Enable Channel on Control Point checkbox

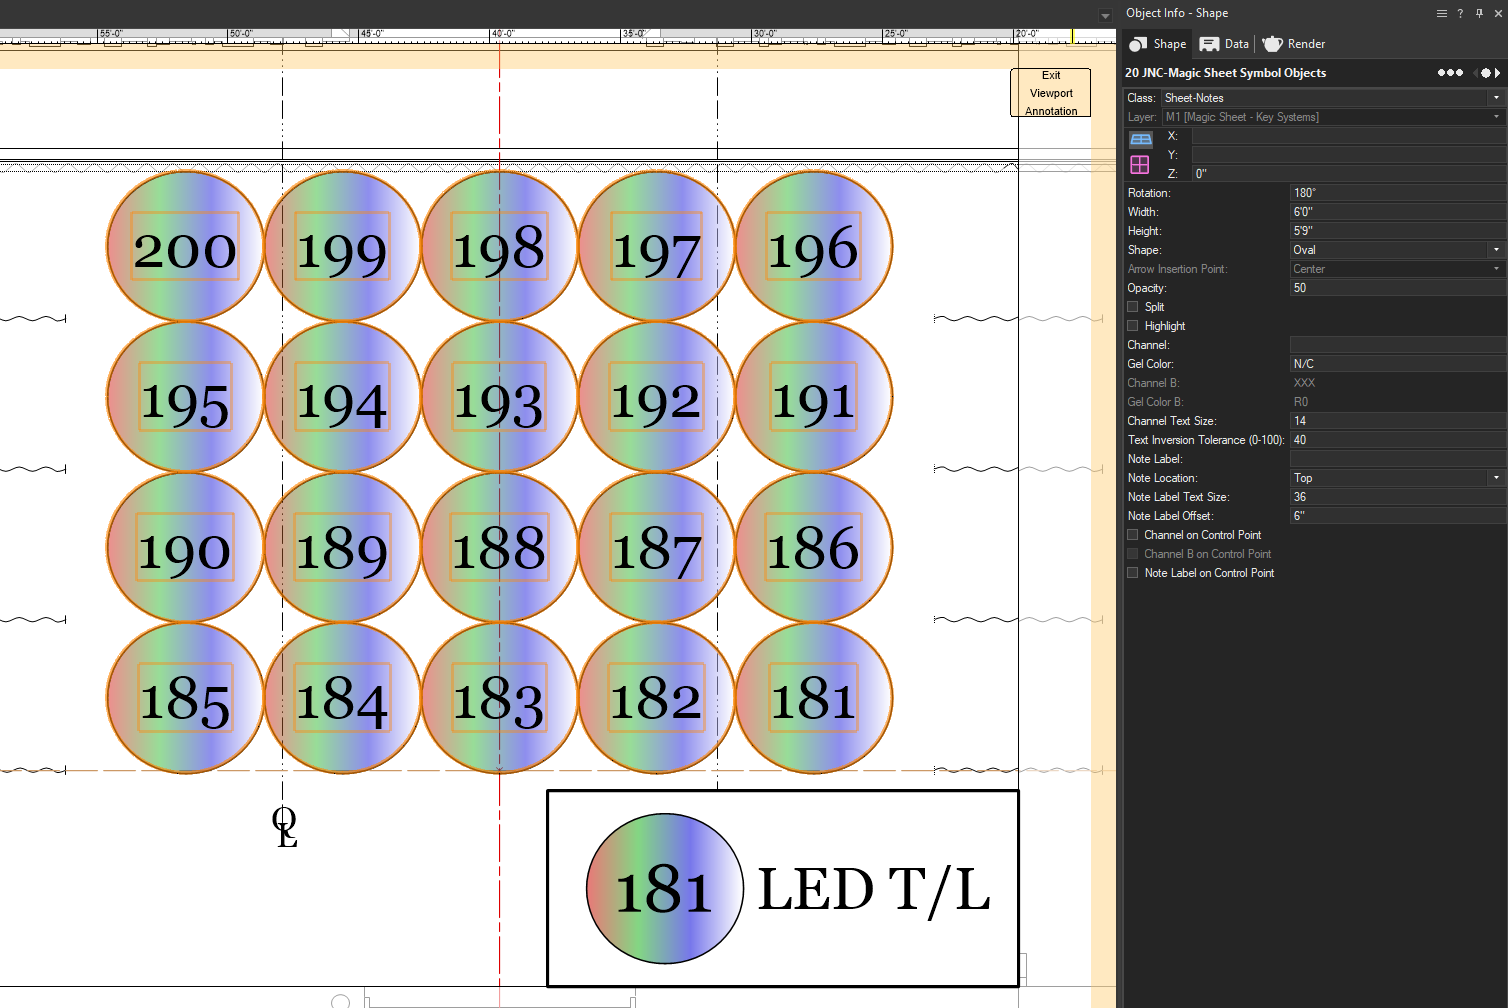(1133, 535)
